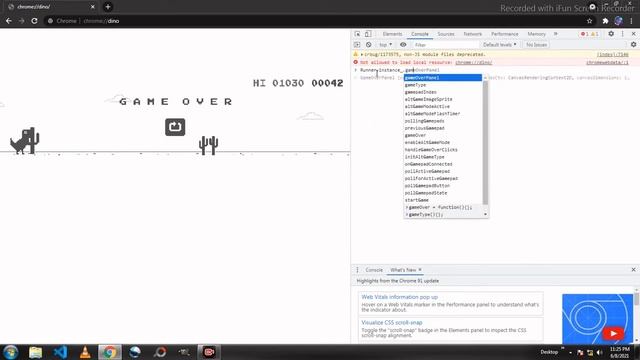Open DevTools customize three-dot menu
This screenshot has height=360, width=640.
(622, 34)
